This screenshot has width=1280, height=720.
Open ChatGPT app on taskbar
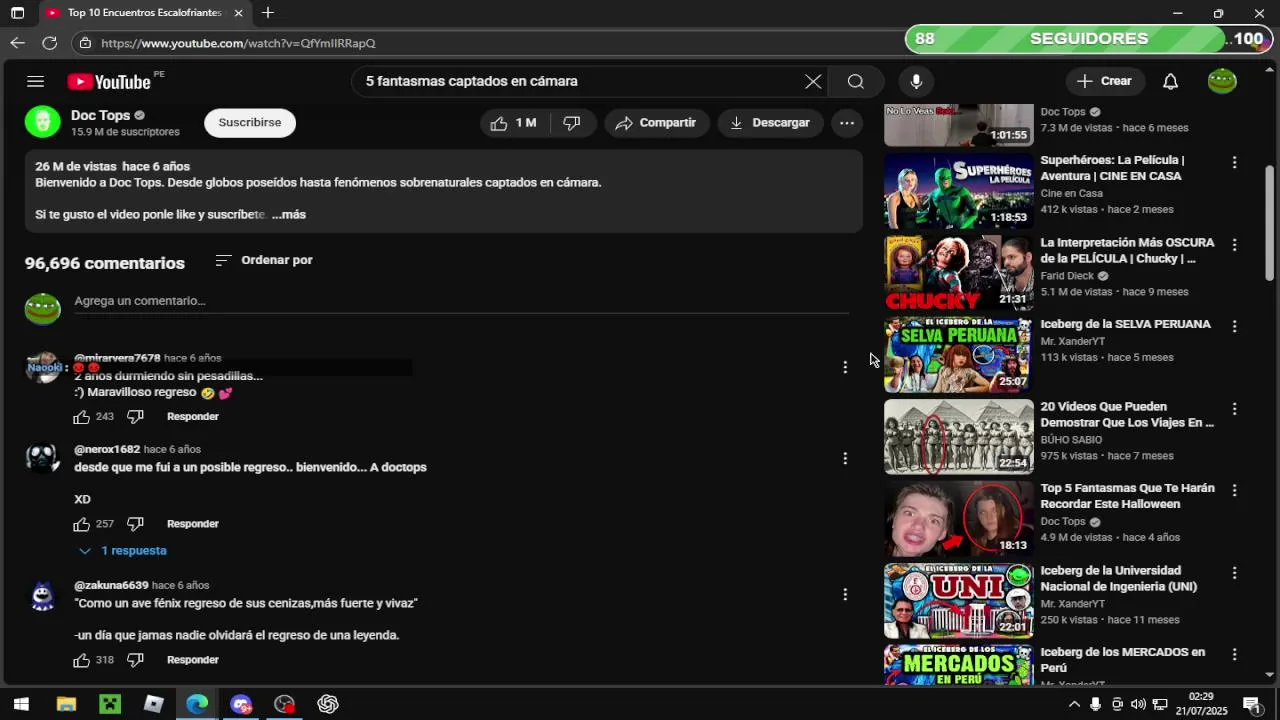[x=328, y=704]
